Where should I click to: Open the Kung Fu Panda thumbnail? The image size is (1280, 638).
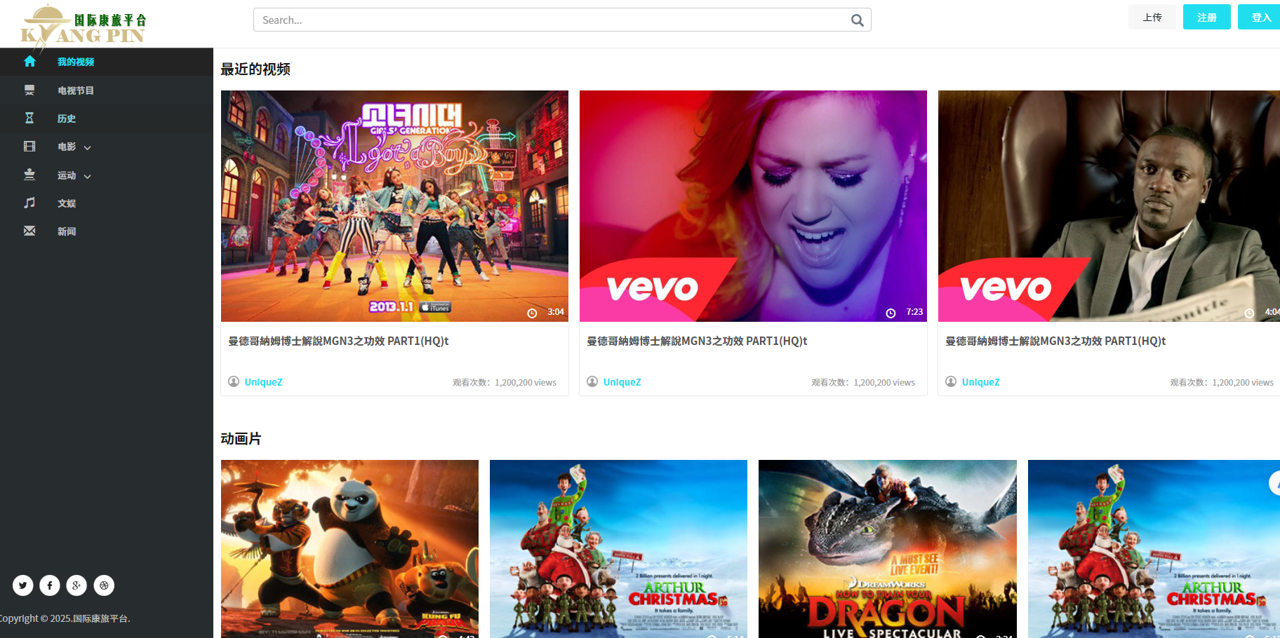[349, 548]
